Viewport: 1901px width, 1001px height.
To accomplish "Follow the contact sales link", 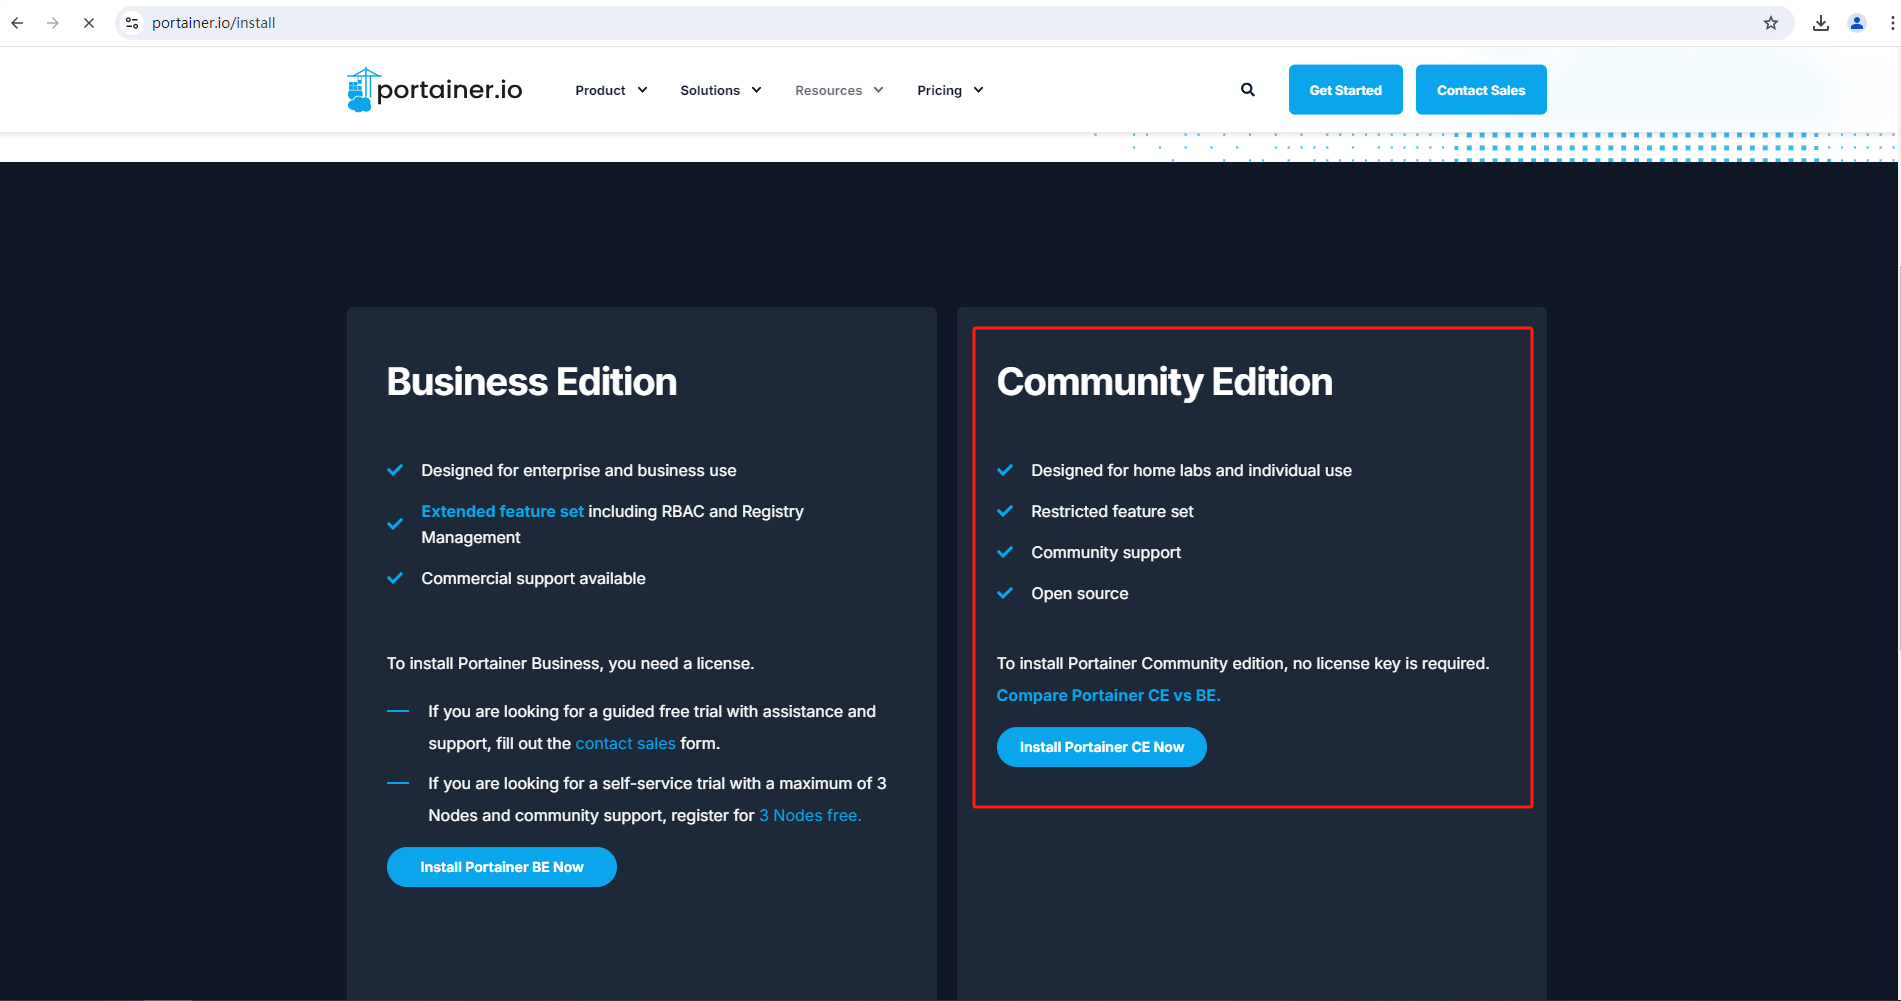I will [626, 743].
